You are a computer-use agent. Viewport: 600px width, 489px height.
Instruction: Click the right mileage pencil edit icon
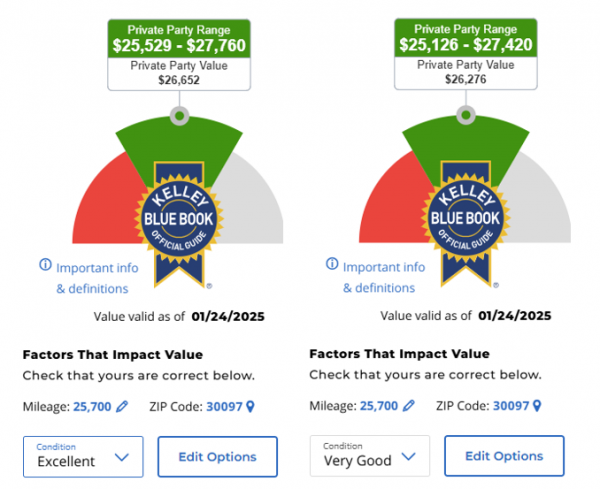409,406
